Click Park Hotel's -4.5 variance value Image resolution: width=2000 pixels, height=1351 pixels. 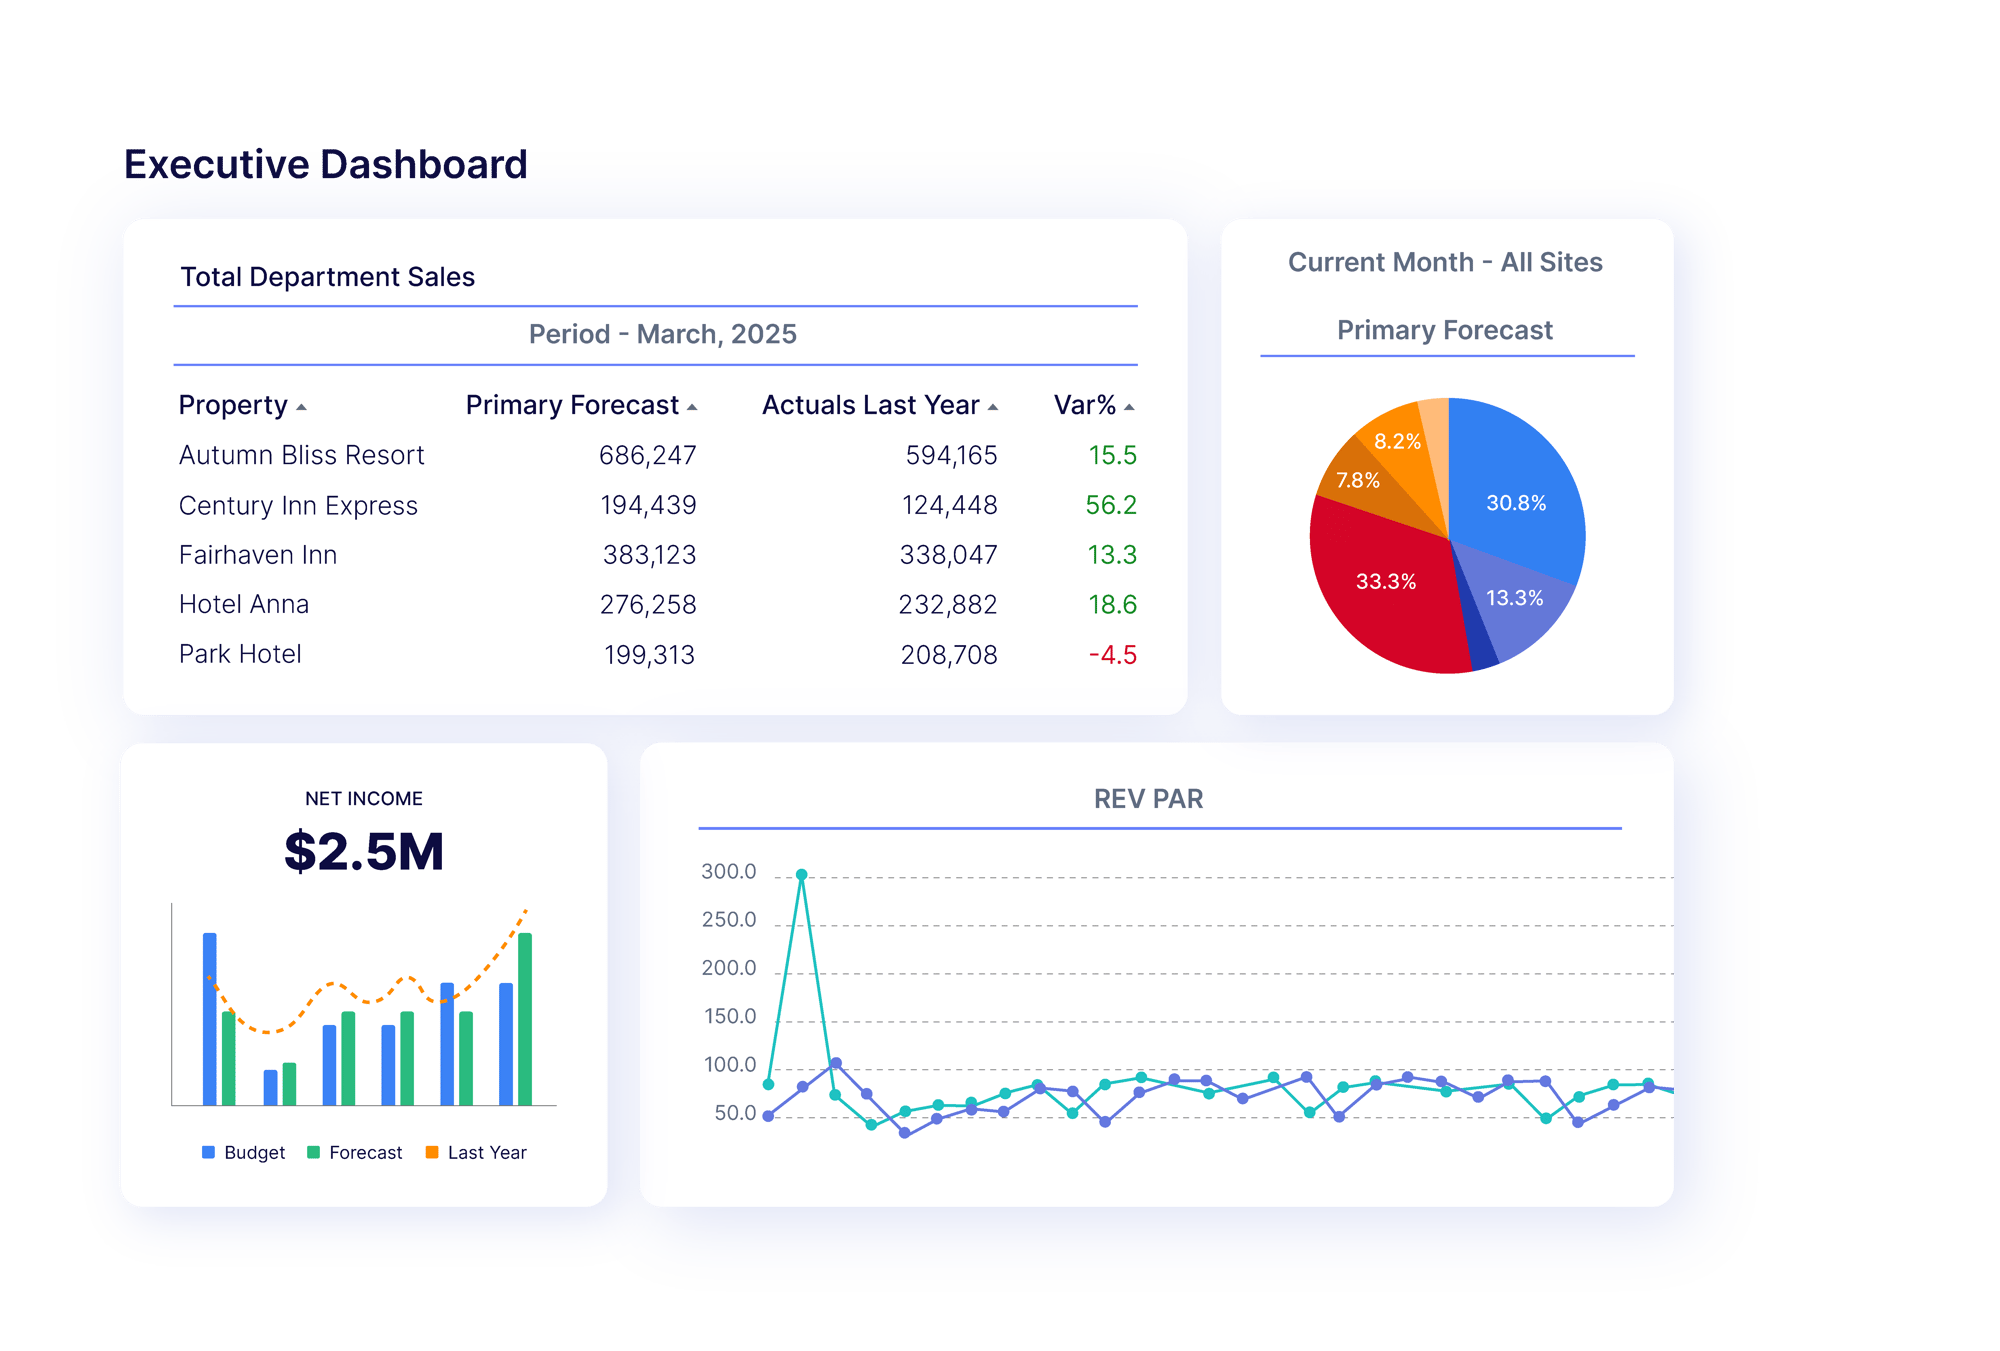pos(1112,655)
